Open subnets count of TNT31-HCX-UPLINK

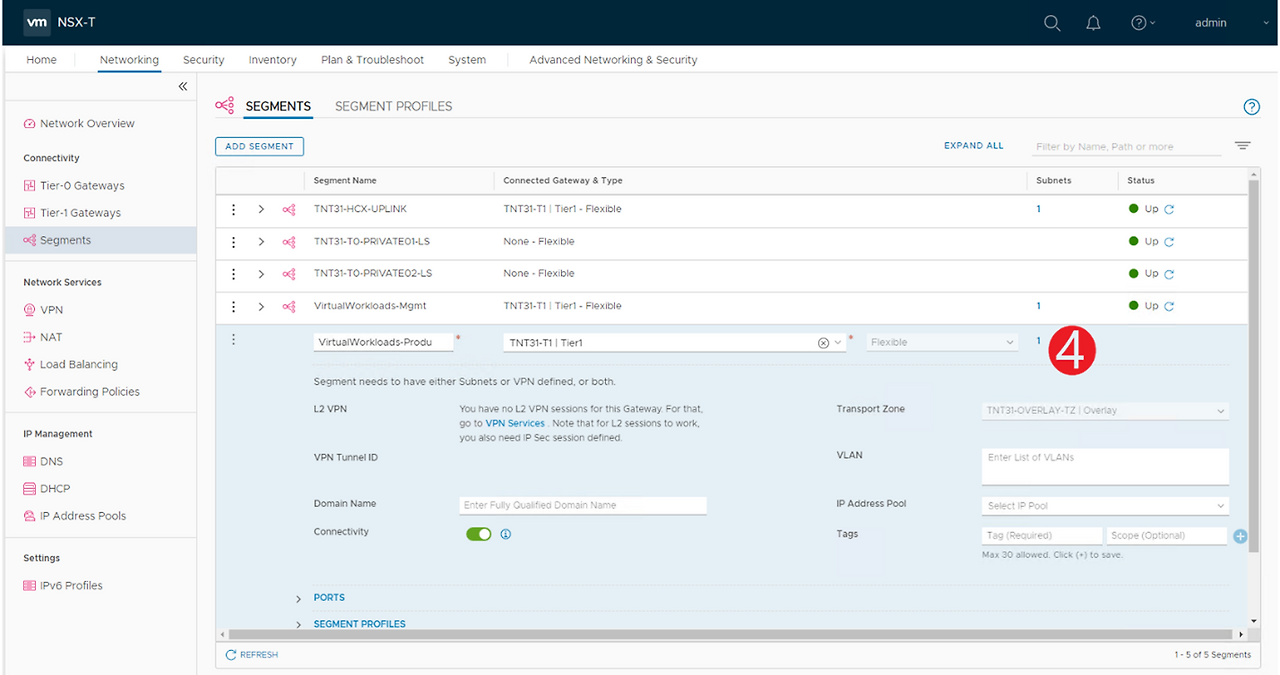[1038, 210]
